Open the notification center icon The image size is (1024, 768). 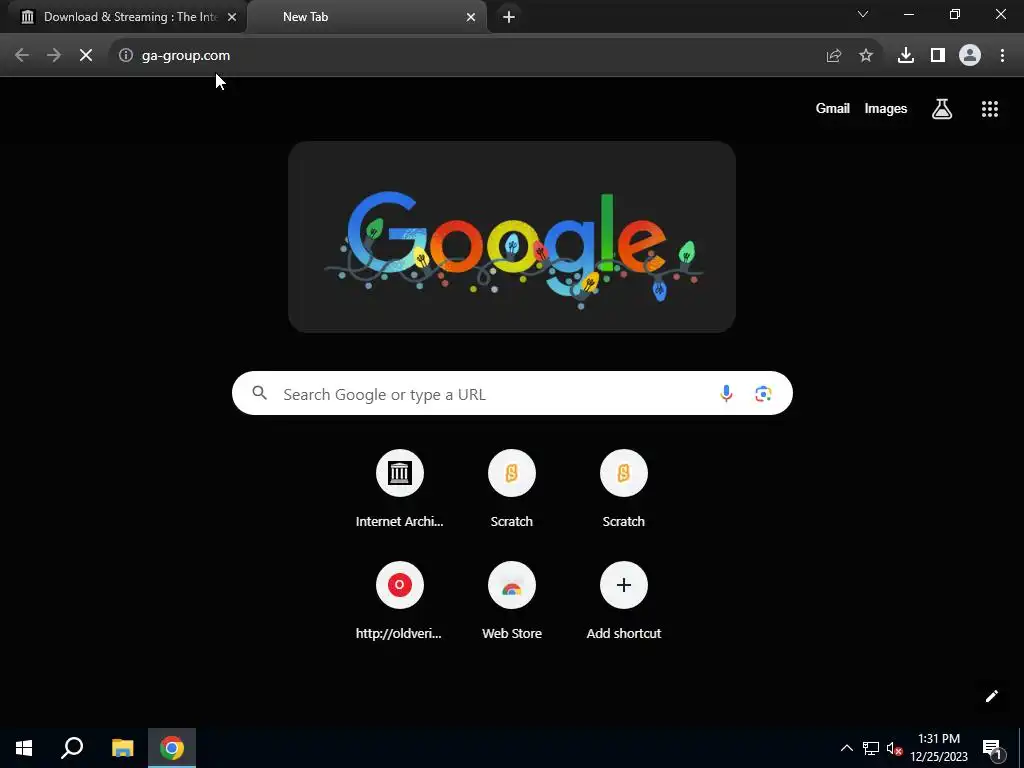[x=992, y=748]
